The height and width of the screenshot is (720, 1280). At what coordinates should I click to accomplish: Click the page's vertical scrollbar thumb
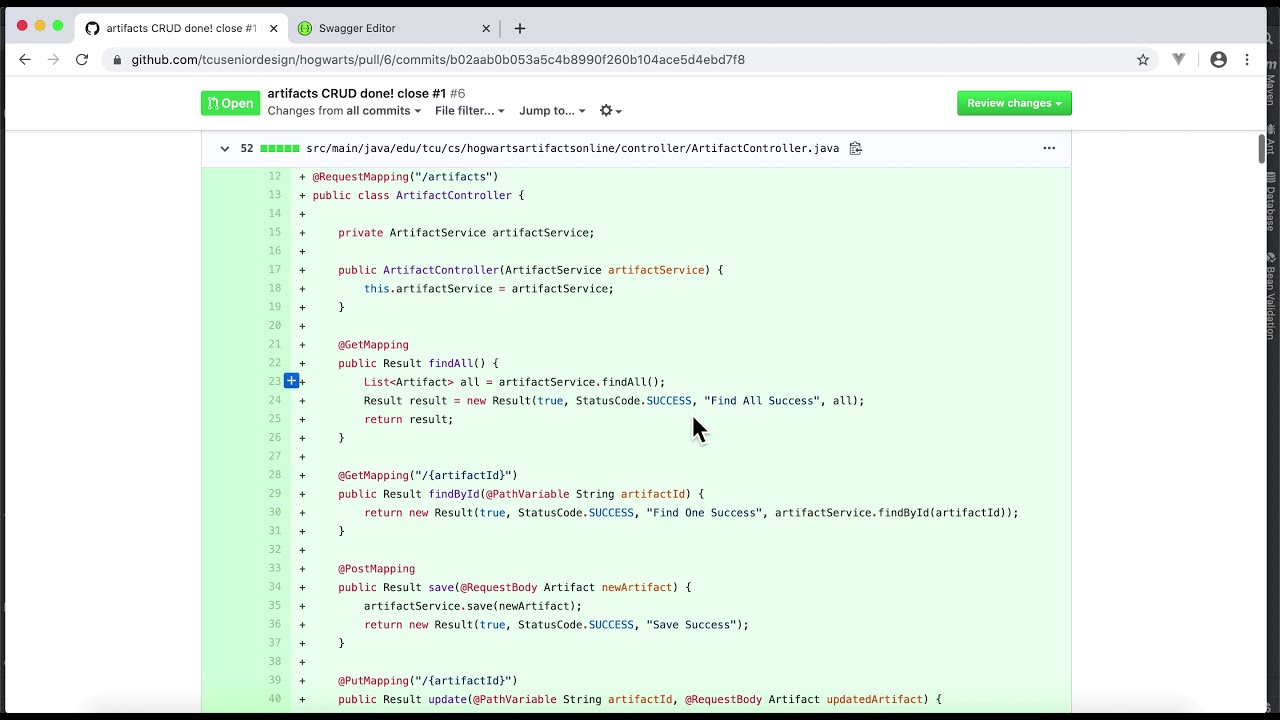pyautogui.click(x=1263, y=147)
